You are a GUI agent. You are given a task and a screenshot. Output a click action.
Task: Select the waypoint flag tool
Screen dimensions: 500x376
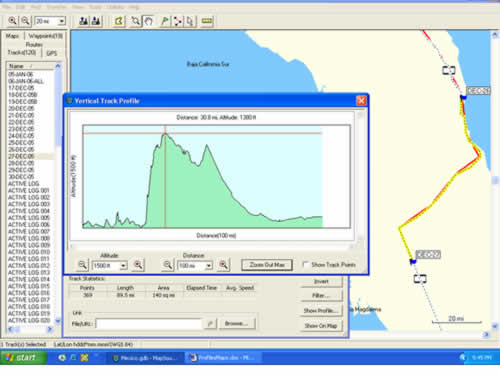(x=165, y=21)
